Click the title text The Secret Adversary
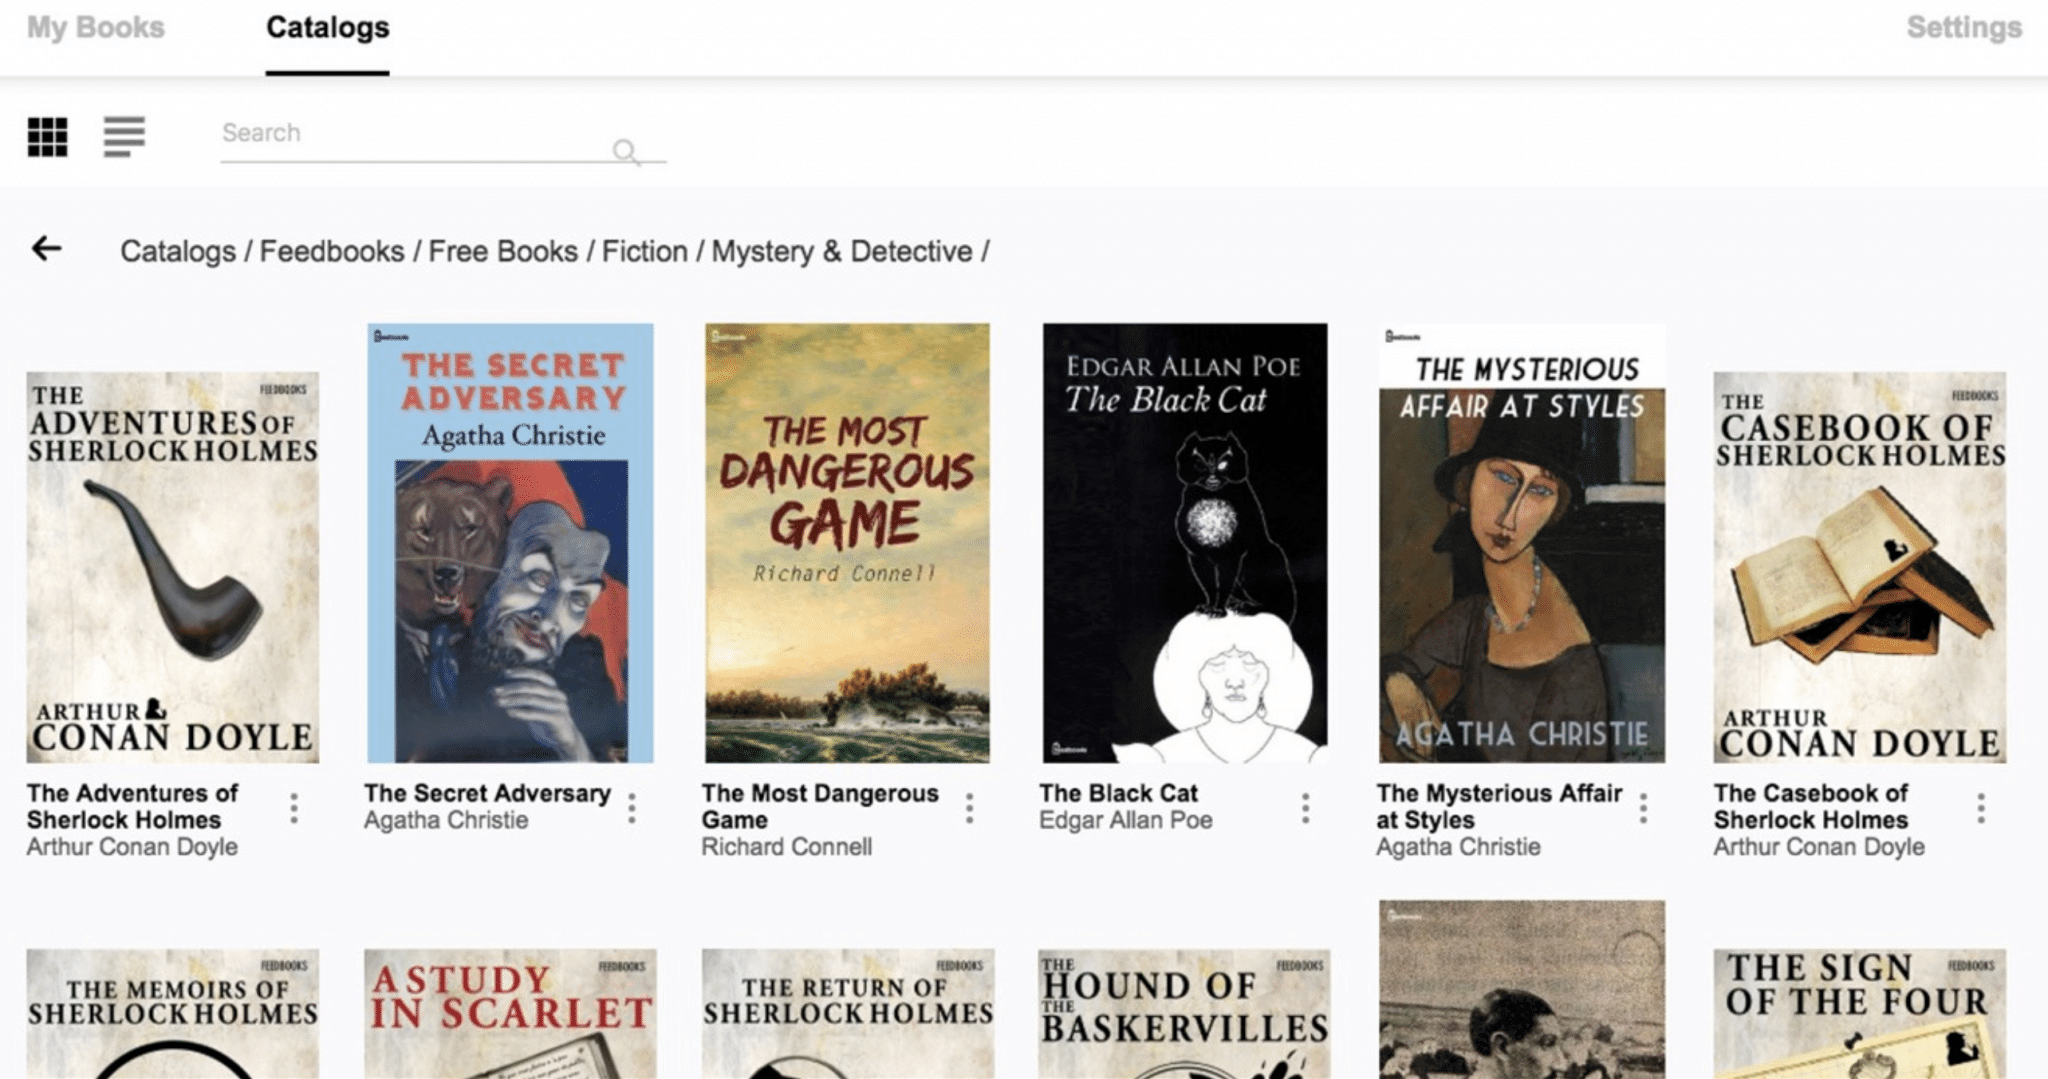 tap(487, 793)
